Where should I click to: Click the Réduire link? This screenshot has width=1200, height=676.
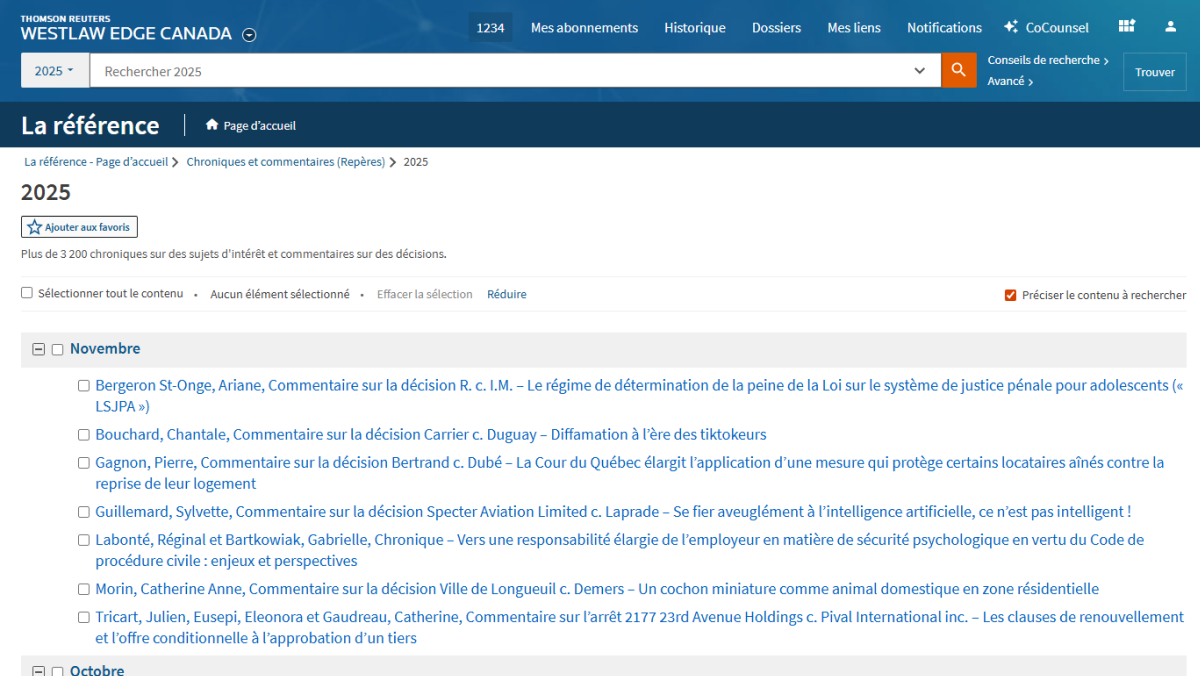click(506, 294)
